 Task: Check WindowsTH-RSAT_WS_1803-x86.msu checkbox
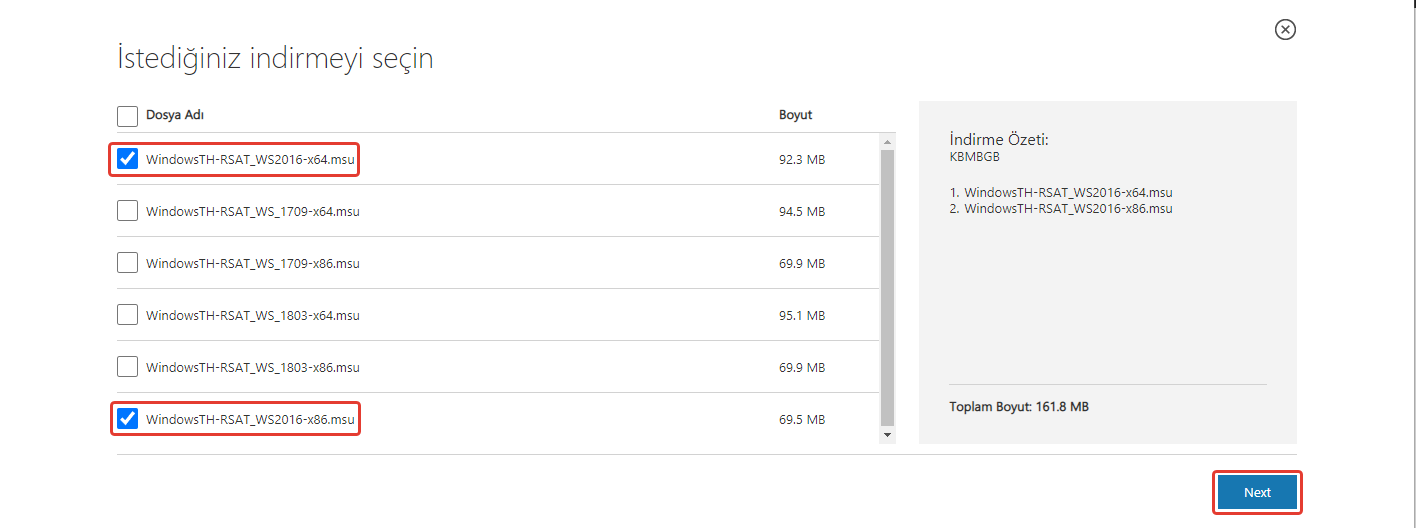coord(127,367)
